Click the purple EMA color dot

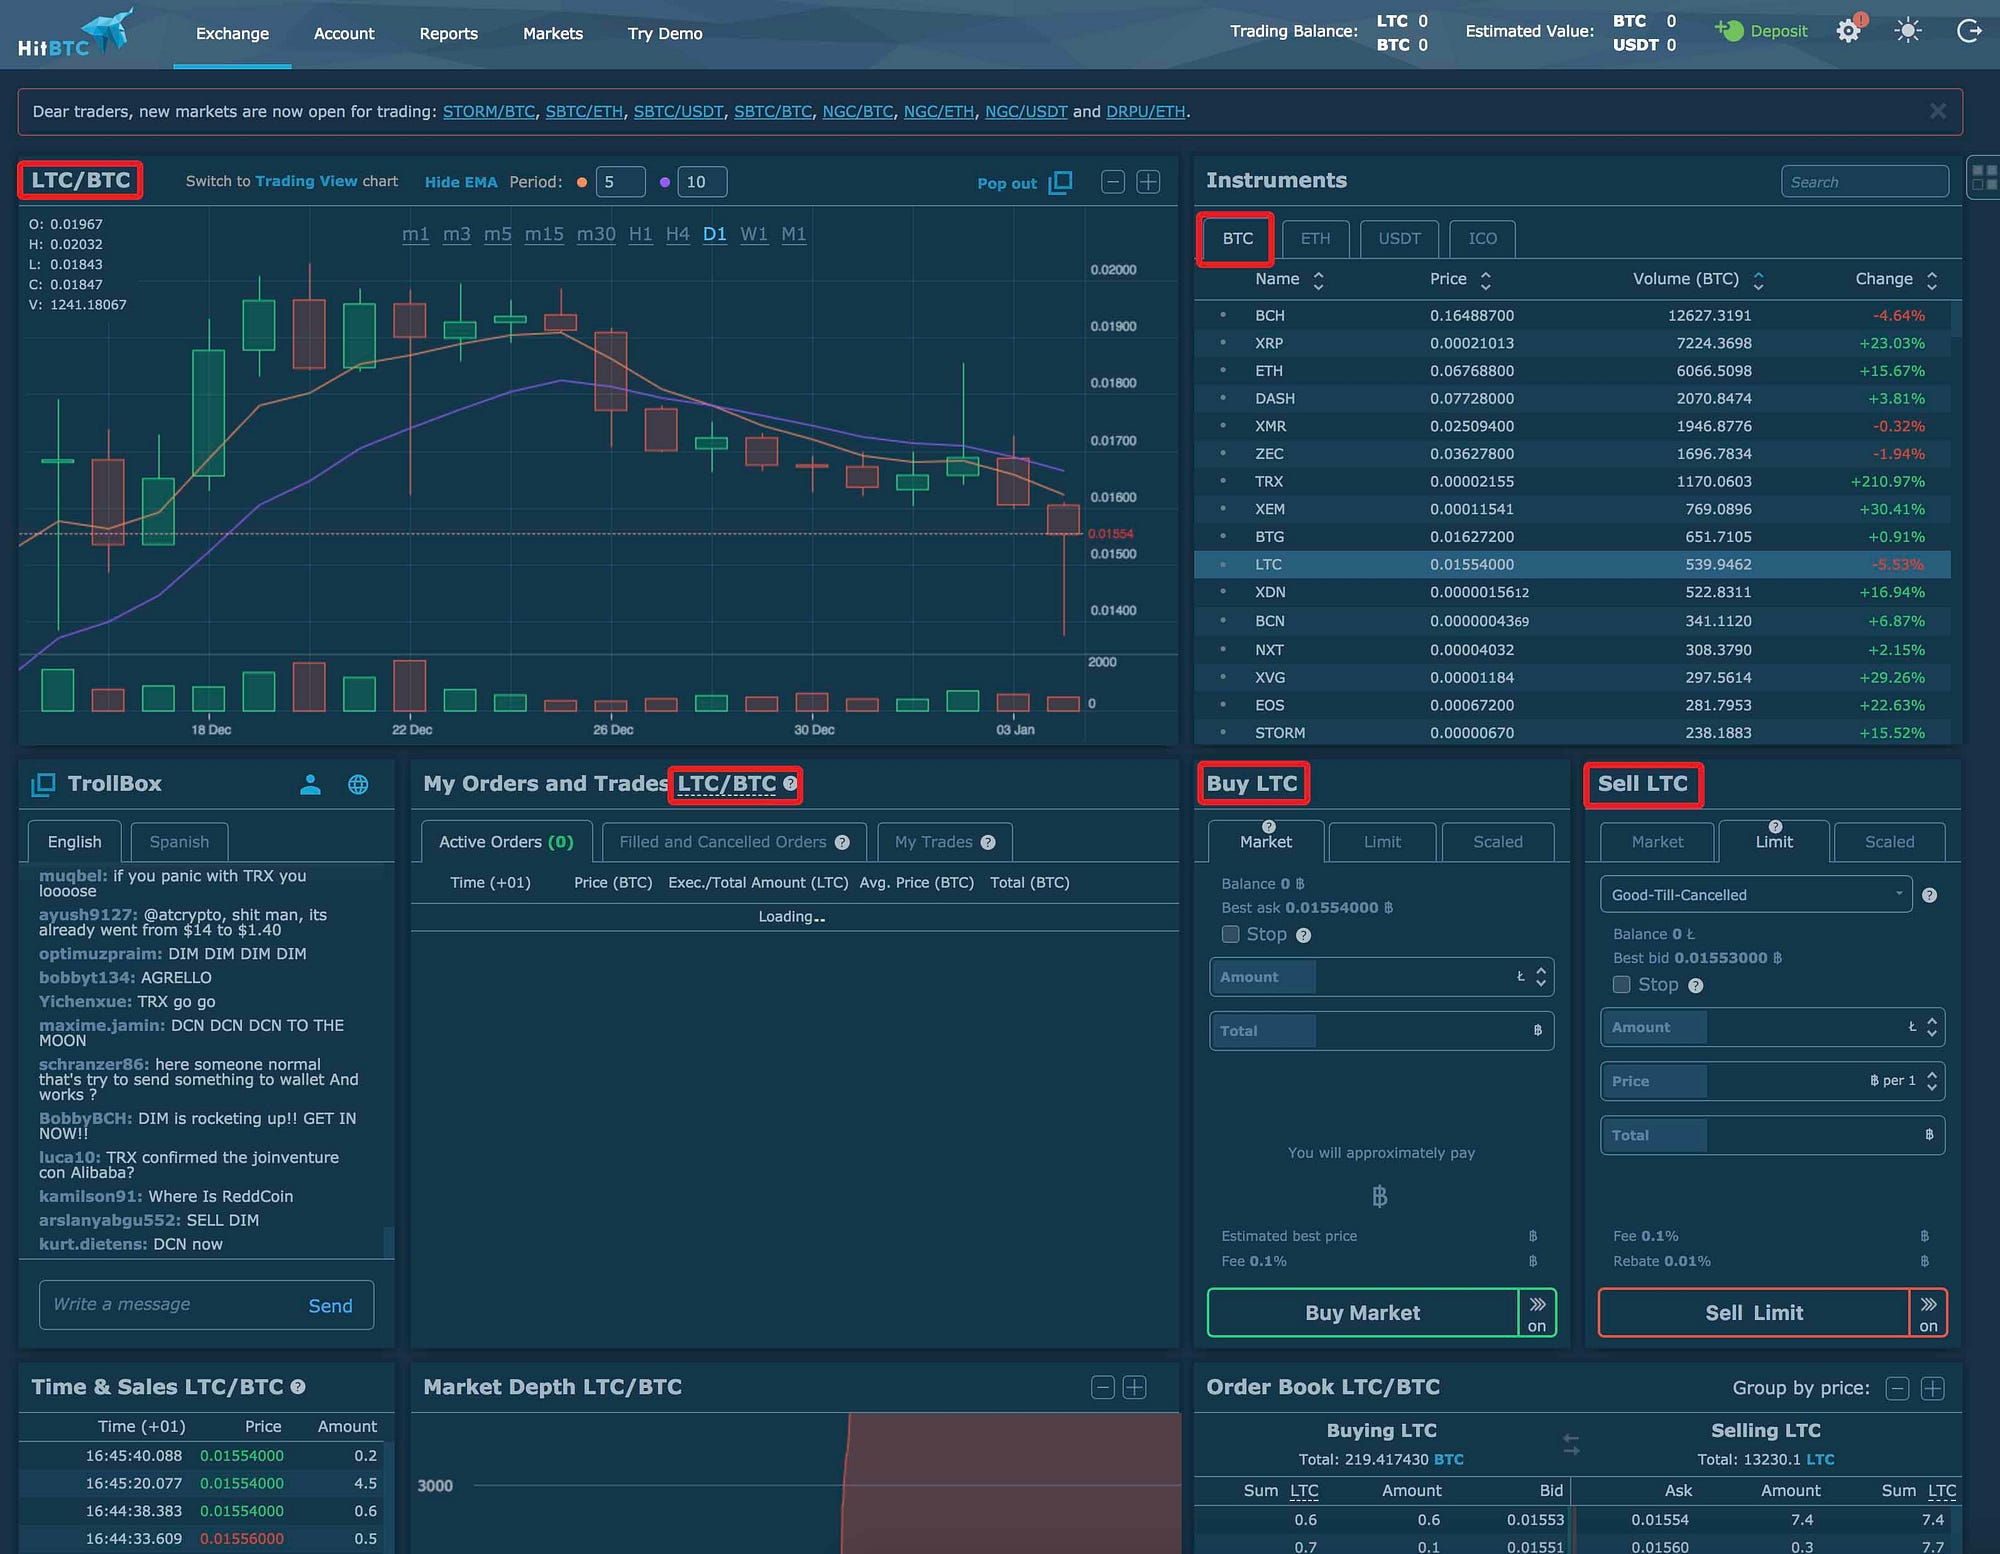point(665,182)
